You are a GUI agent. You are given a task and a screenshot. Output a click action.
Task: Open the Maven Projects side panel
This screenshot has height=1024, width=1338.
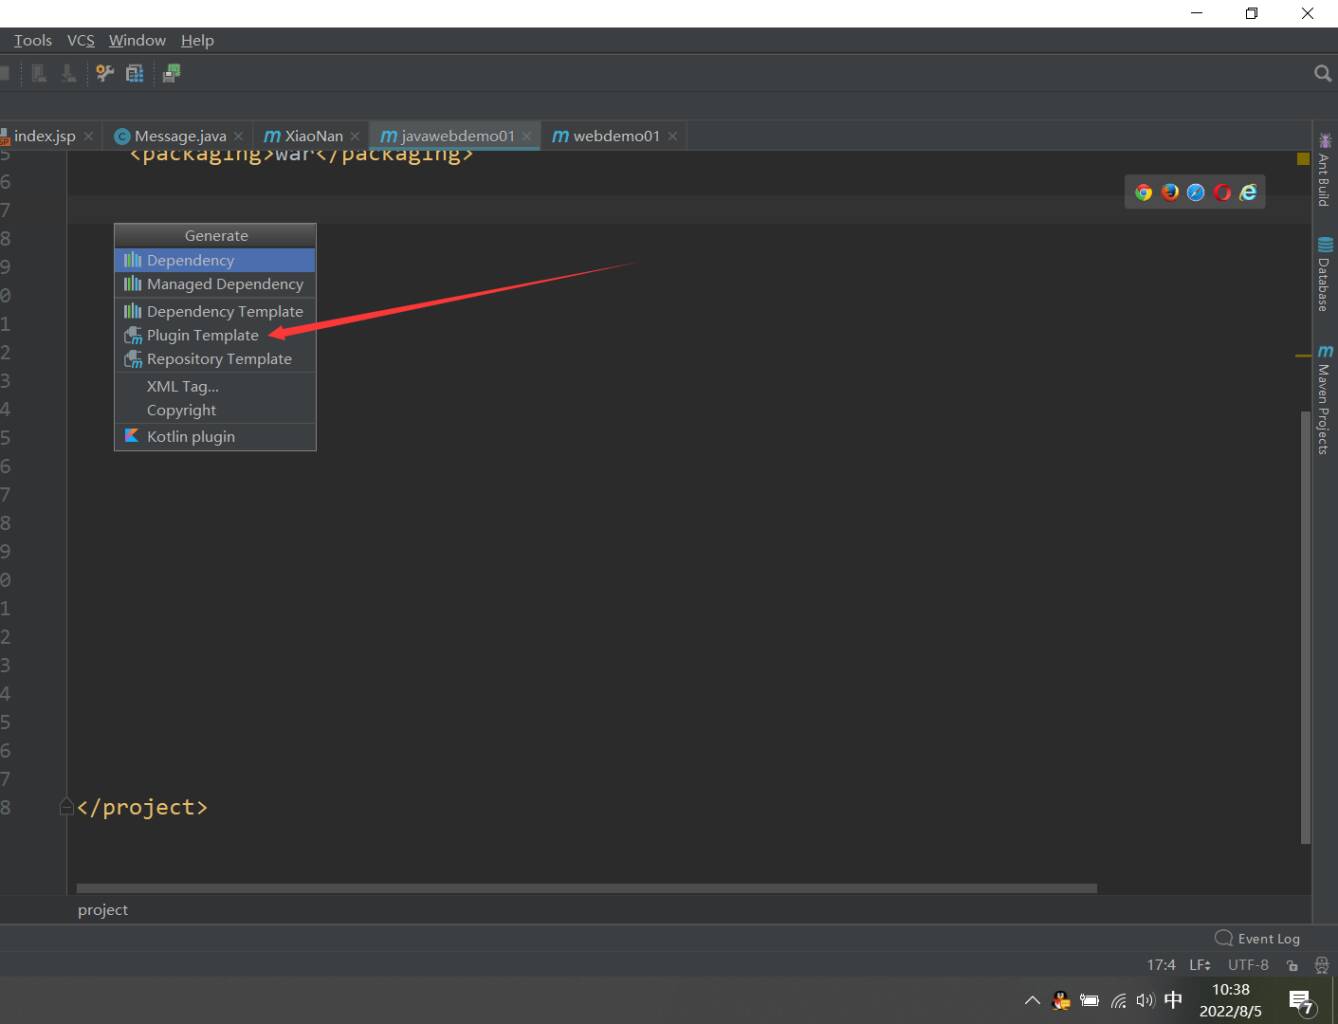pos(1325,399)
